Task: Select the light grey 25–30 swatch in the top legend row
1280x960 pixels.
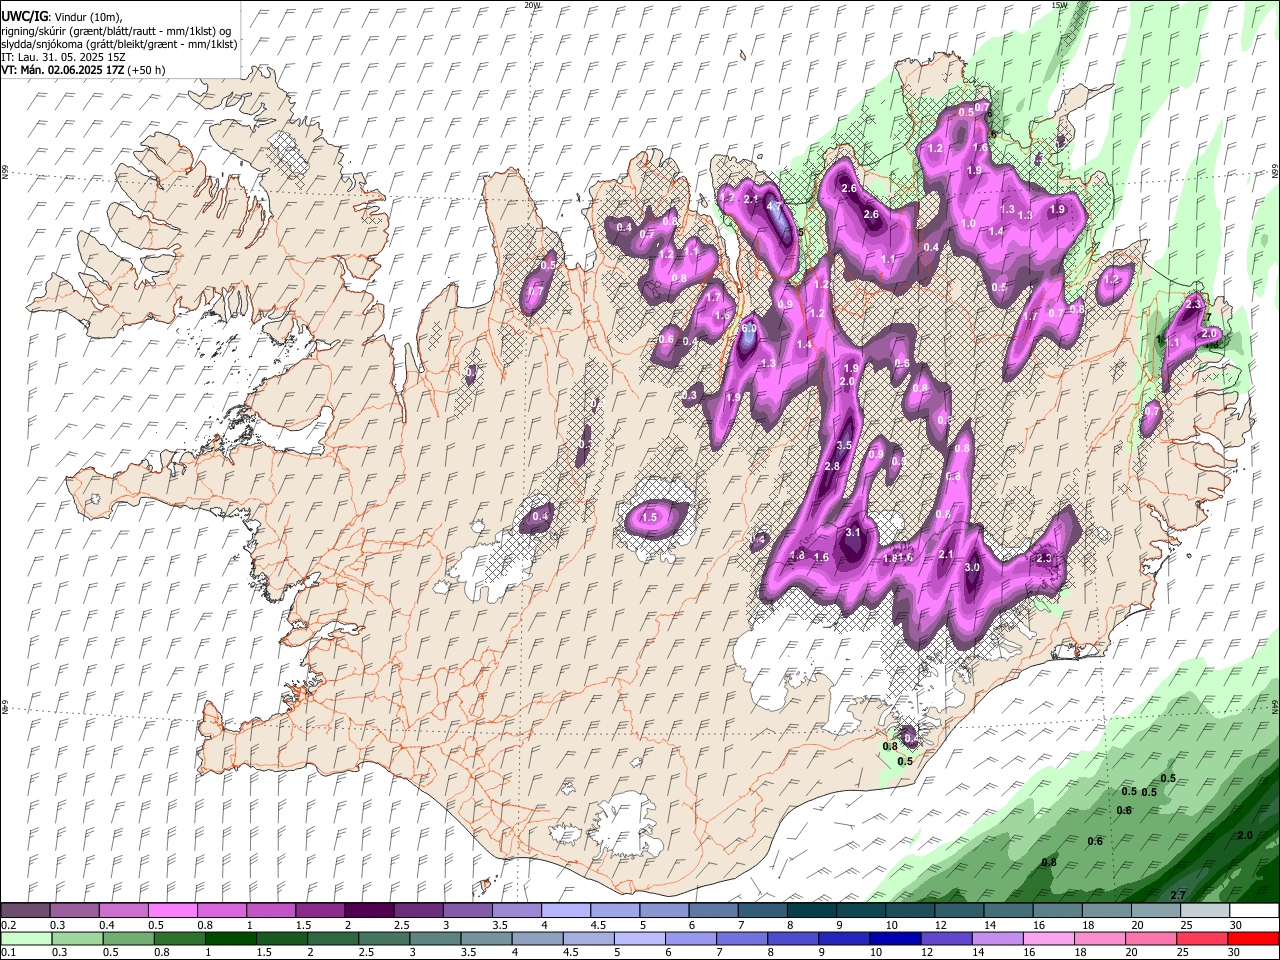Action: [x=1205, y=911]
